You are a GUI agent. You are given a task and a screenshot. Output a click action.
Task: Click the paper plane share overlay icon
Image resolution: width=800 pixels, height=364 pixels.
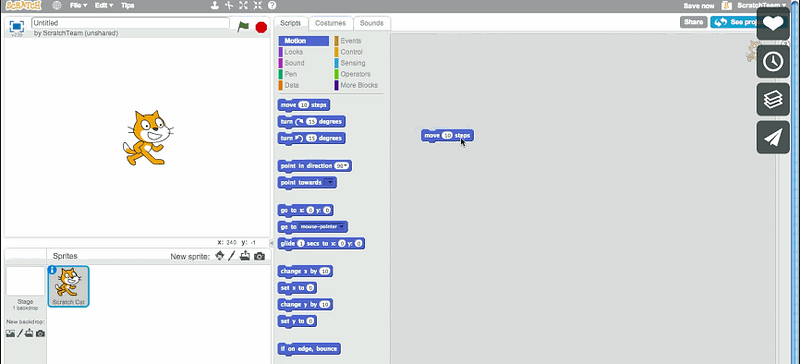(x=773, y=137)
